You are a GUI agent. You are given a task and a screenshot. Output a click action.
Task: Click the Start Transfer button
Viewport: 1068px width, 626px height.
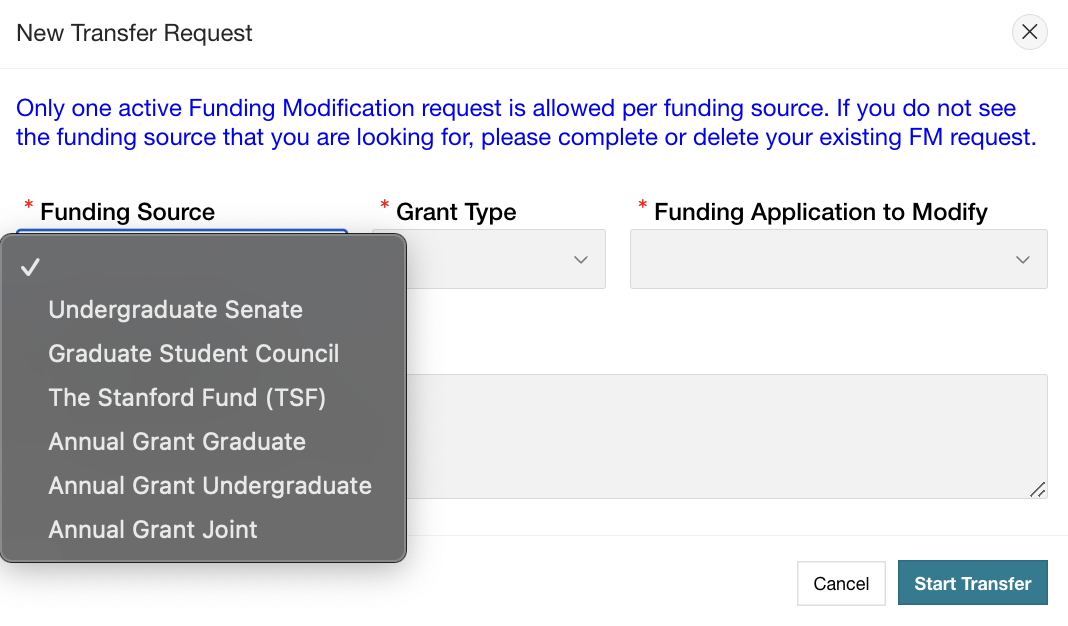(x=972, y=583)
